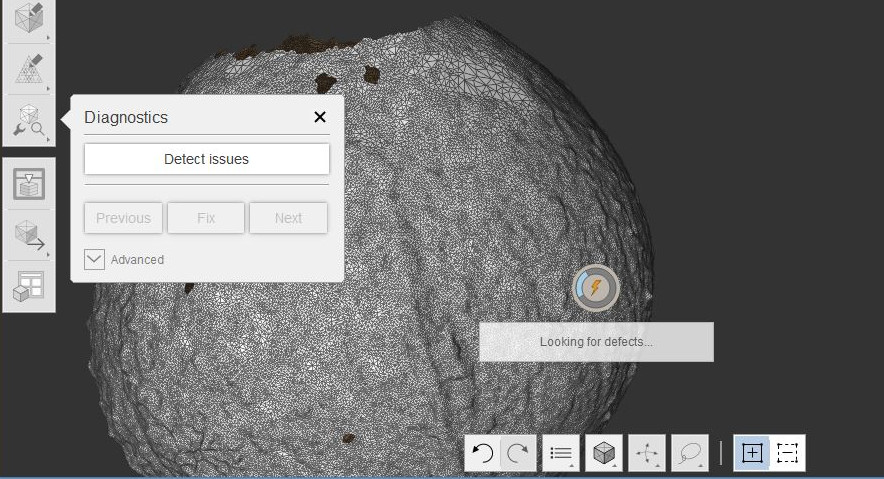Click Detect issues button
This screenshot has width=884, height=479.
[206, 159]
